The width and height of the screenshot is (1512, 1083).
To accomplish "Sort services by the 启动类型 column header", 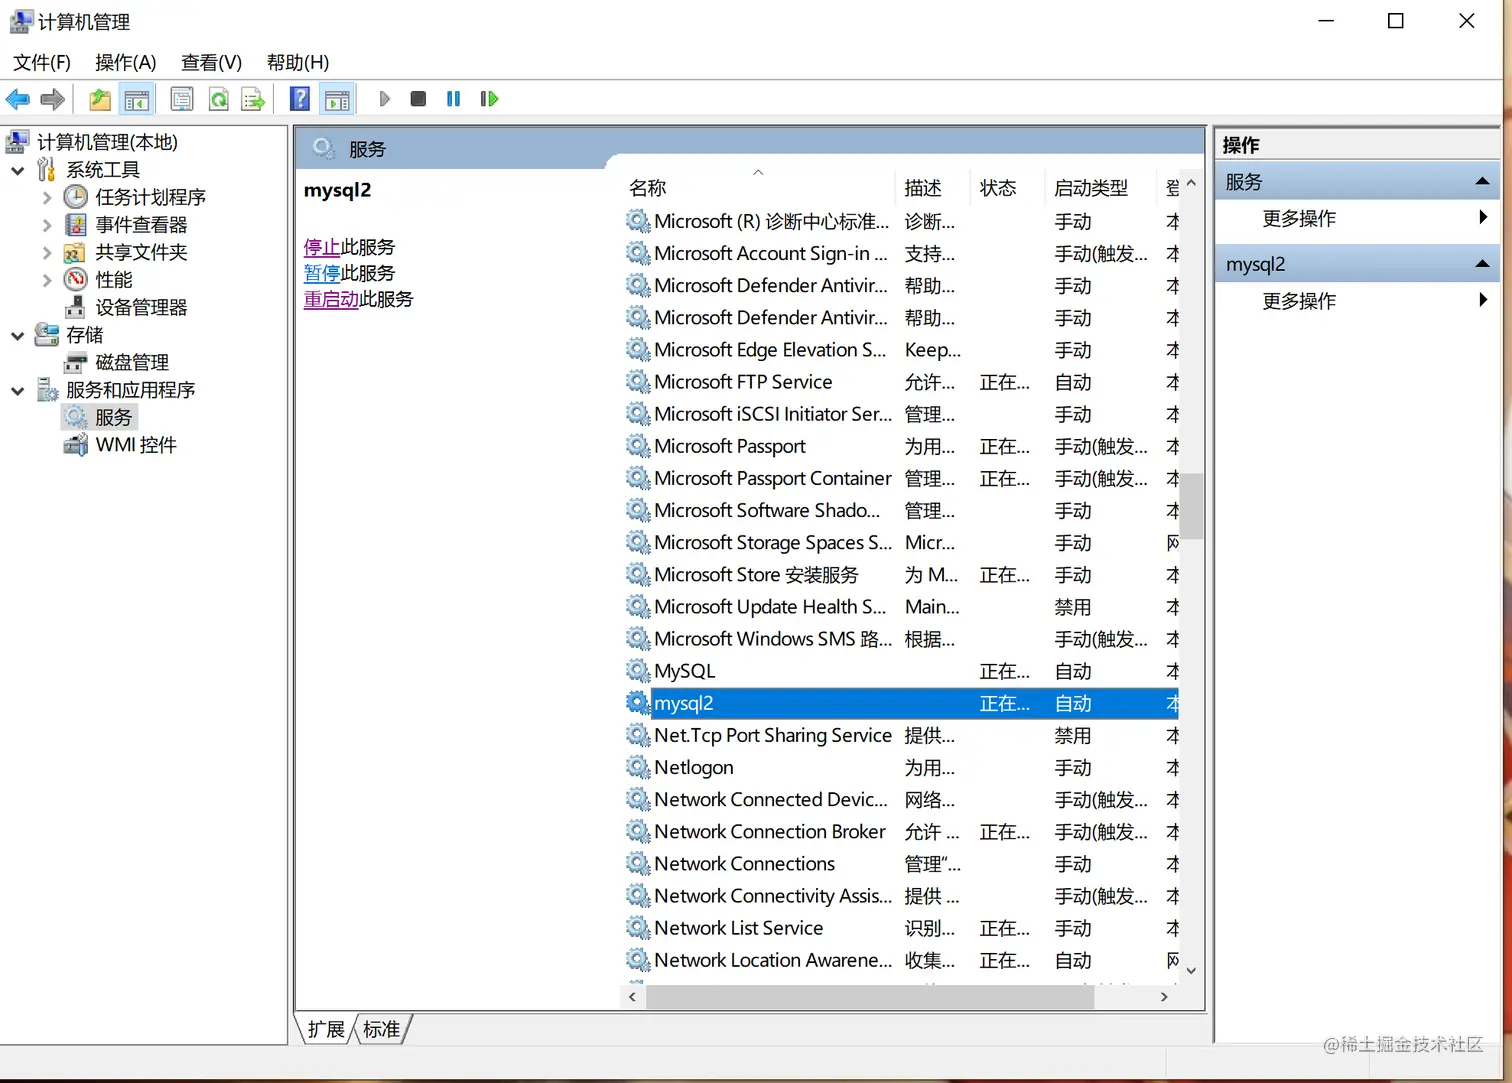I will (x=1098, y=187).
